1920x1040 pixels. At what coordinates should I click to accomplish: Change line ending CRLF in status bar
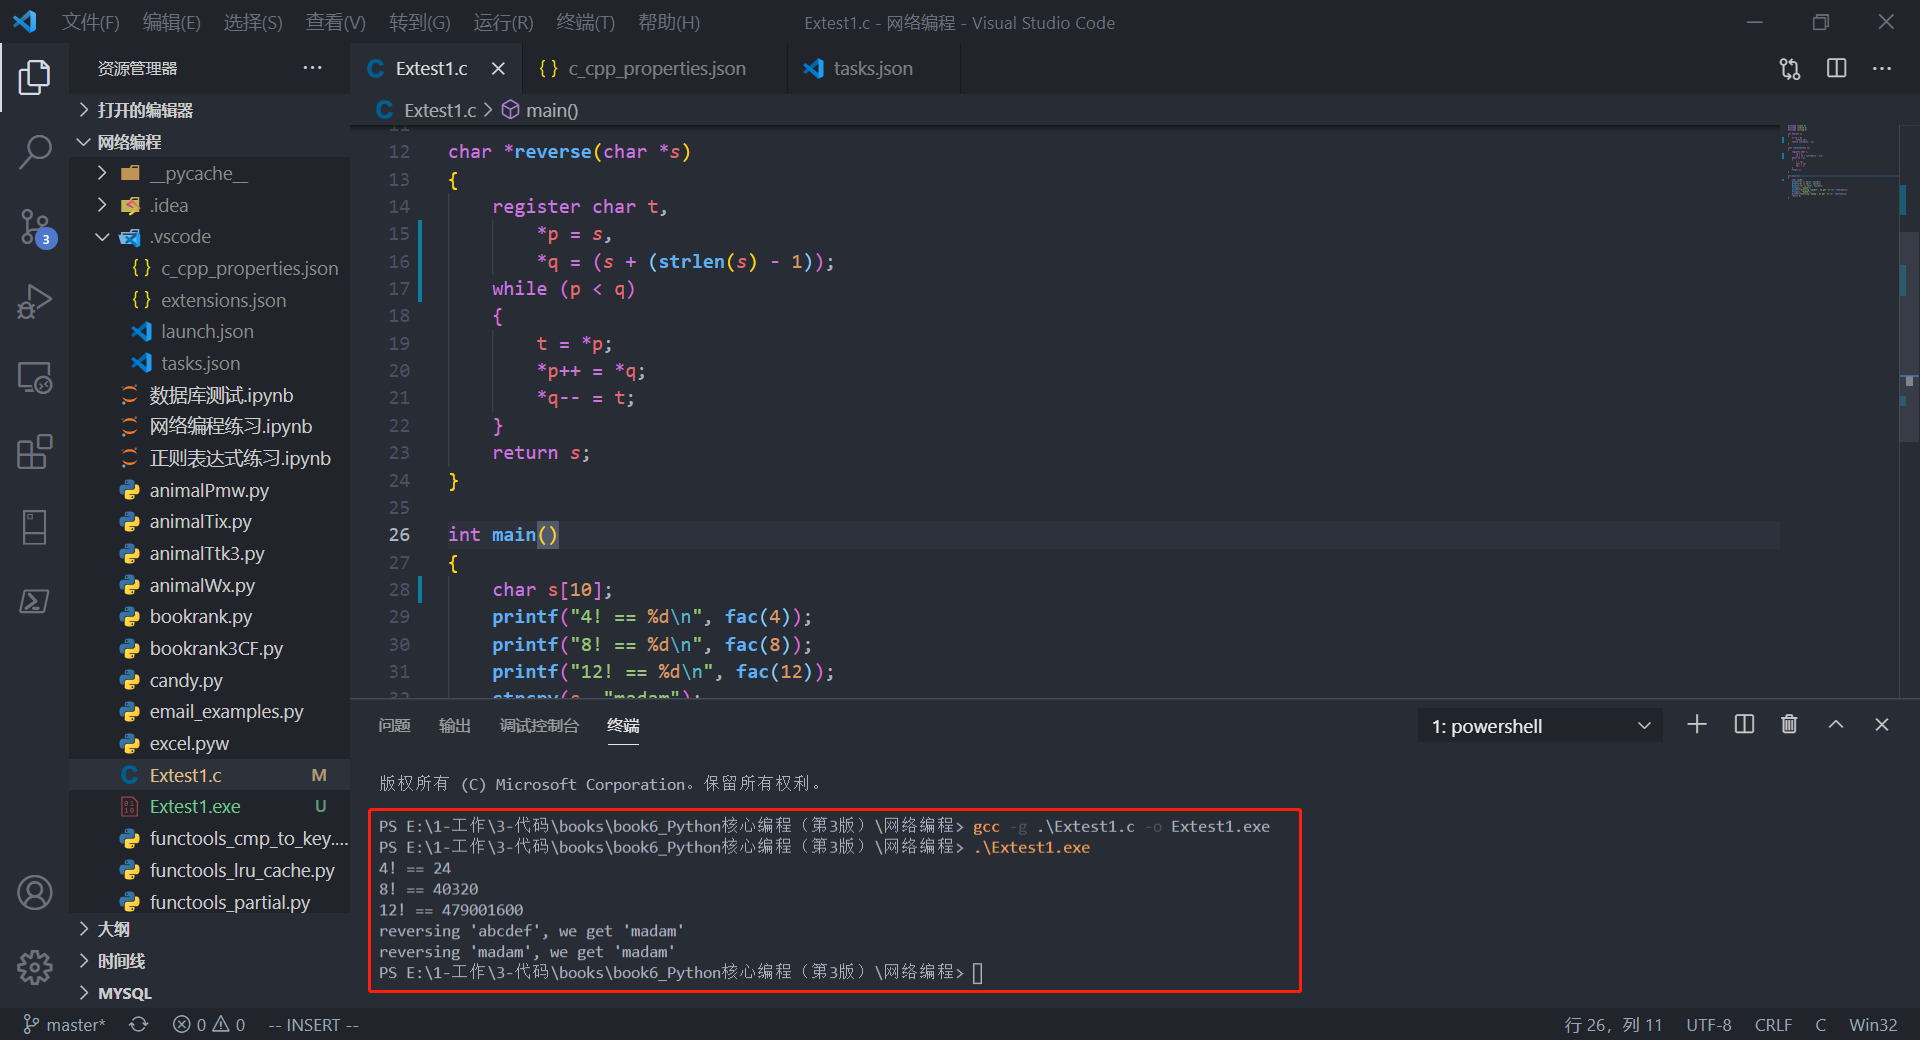click(1773, 1025)
